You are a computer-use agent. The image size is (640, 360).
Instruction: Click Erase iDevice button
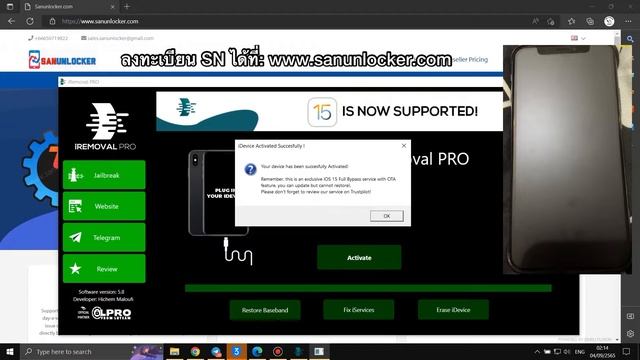click(x=453, y=310)
